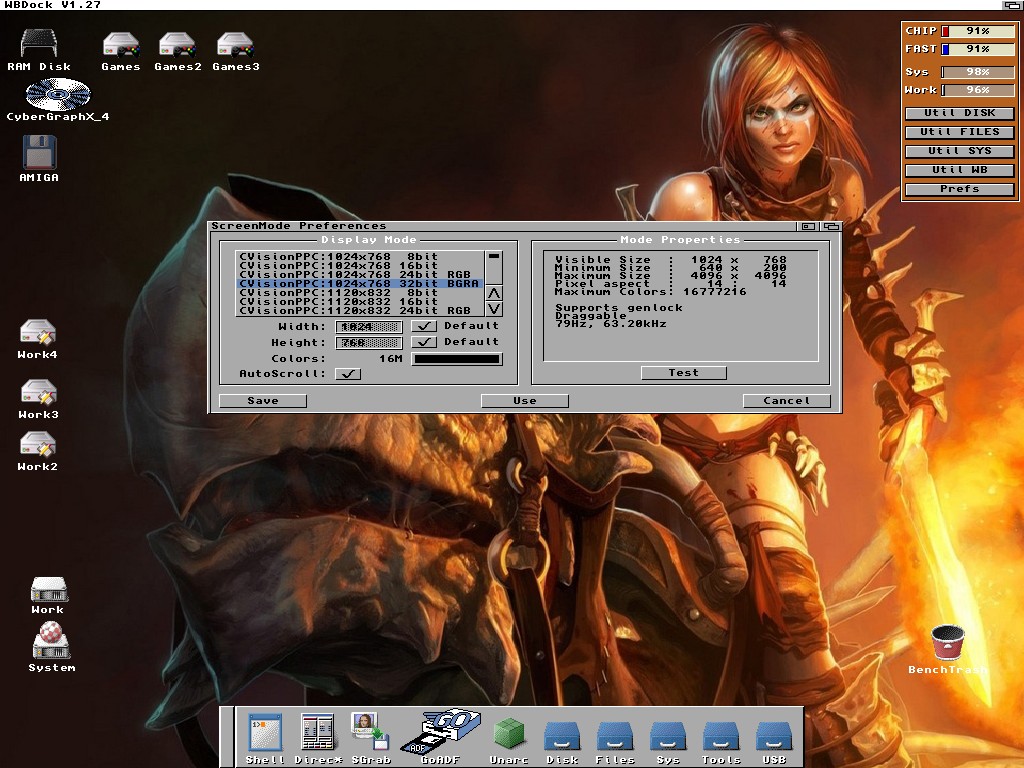This screenshot has width=1024, height=768.
Task: Open the RAM Disk desktop icon
Action: point(39,44)
